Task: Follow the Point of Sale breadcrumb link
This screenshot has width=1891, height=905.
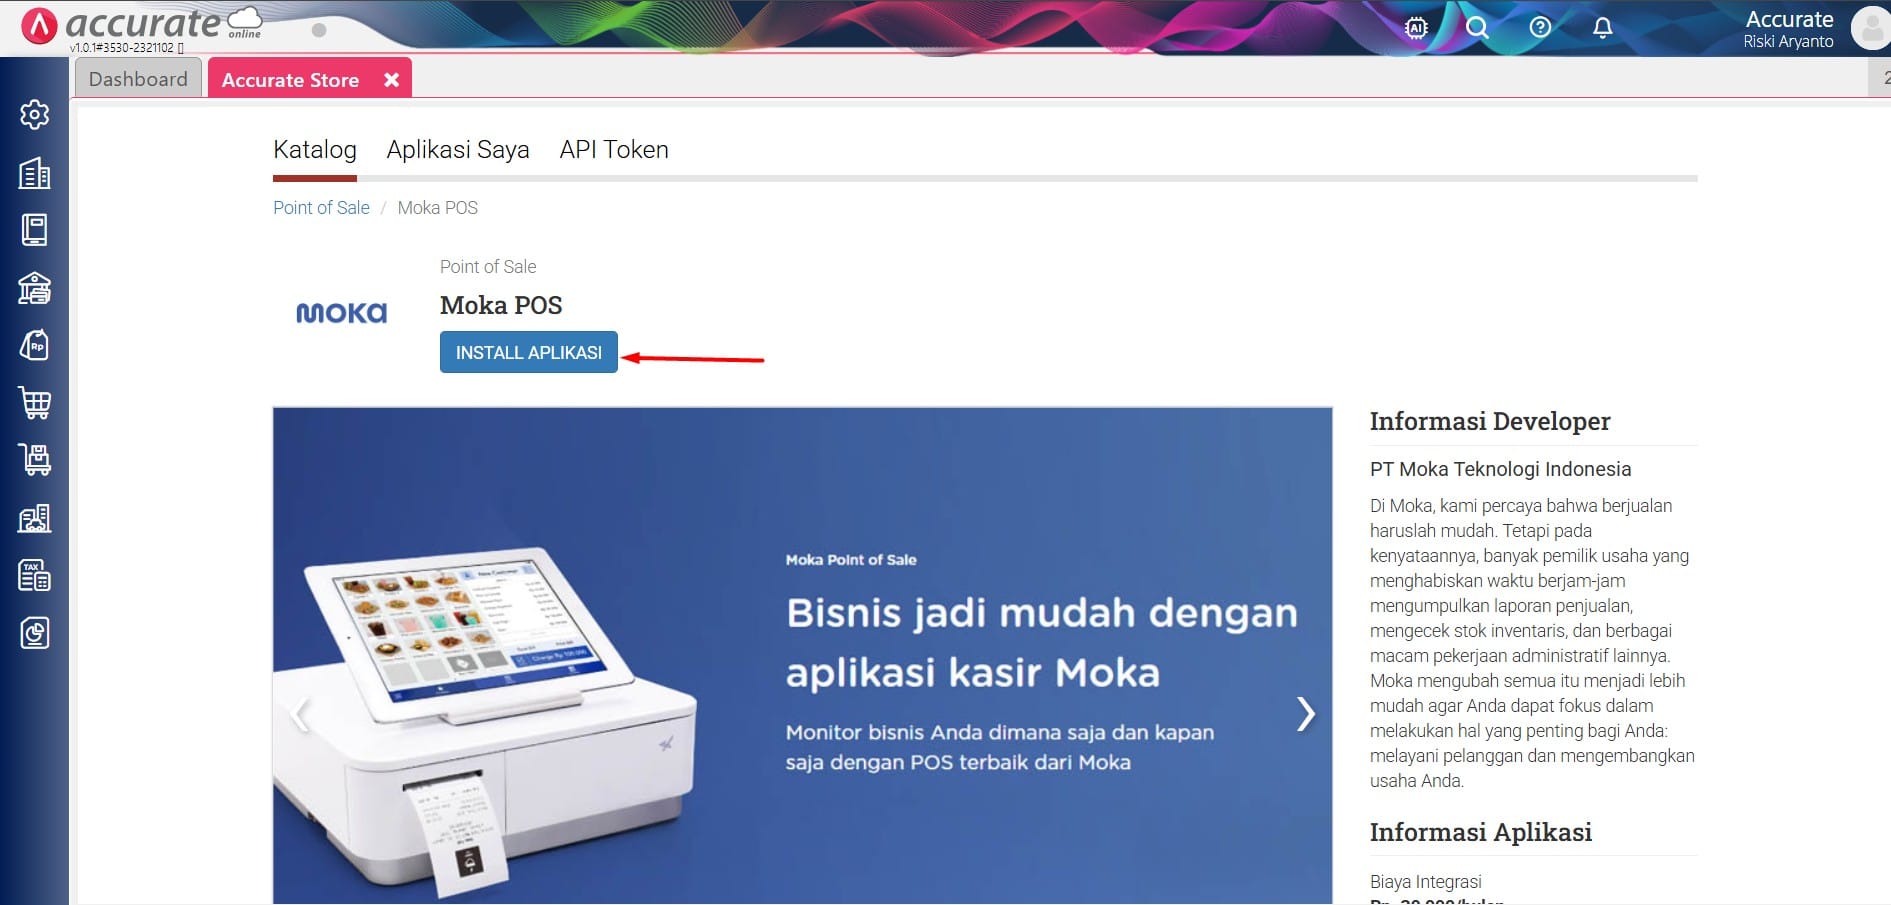Action: (x=321, y=208)
